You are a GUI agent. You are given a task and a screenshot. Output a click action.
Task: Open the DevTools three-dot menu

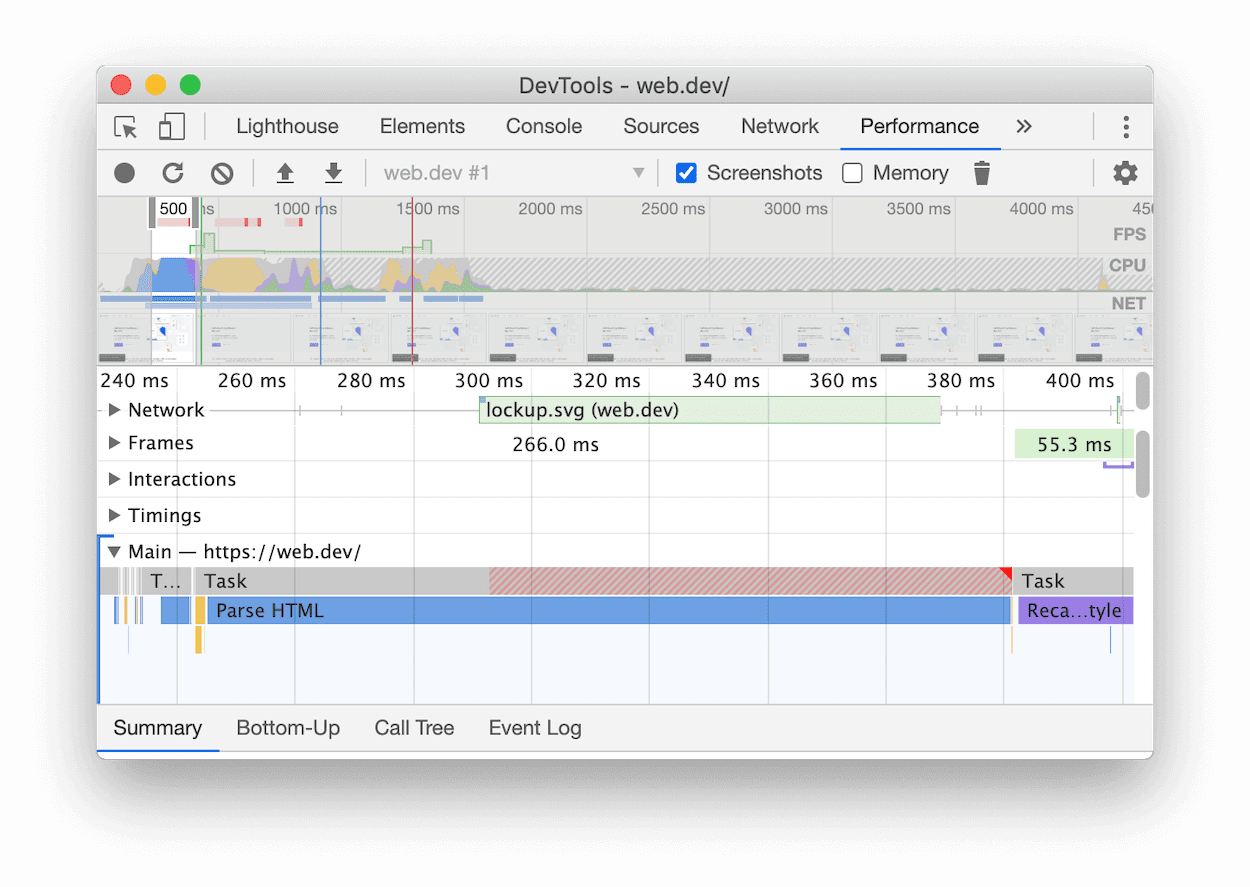coord(1126,126)
